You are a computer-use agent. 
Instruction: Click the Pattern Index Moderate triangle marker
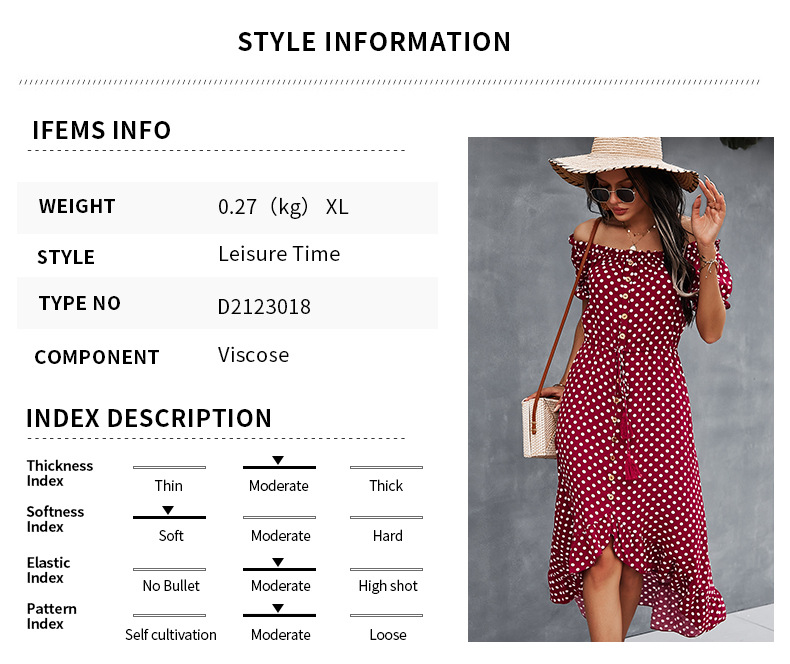[x=278, y=608]
